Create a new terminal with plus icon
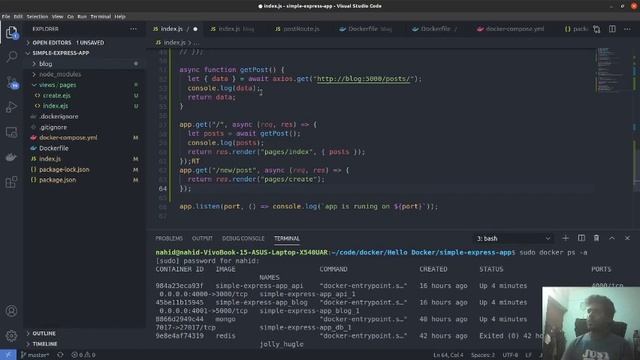This screenshot has width=640, height=360. tap(565, 238)
